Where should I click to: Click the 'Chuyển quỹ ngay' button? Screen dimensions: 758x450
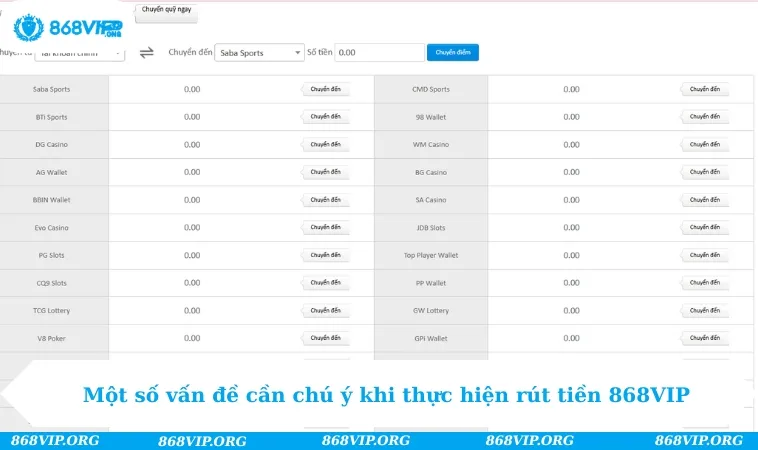click(x=165, y=10)
